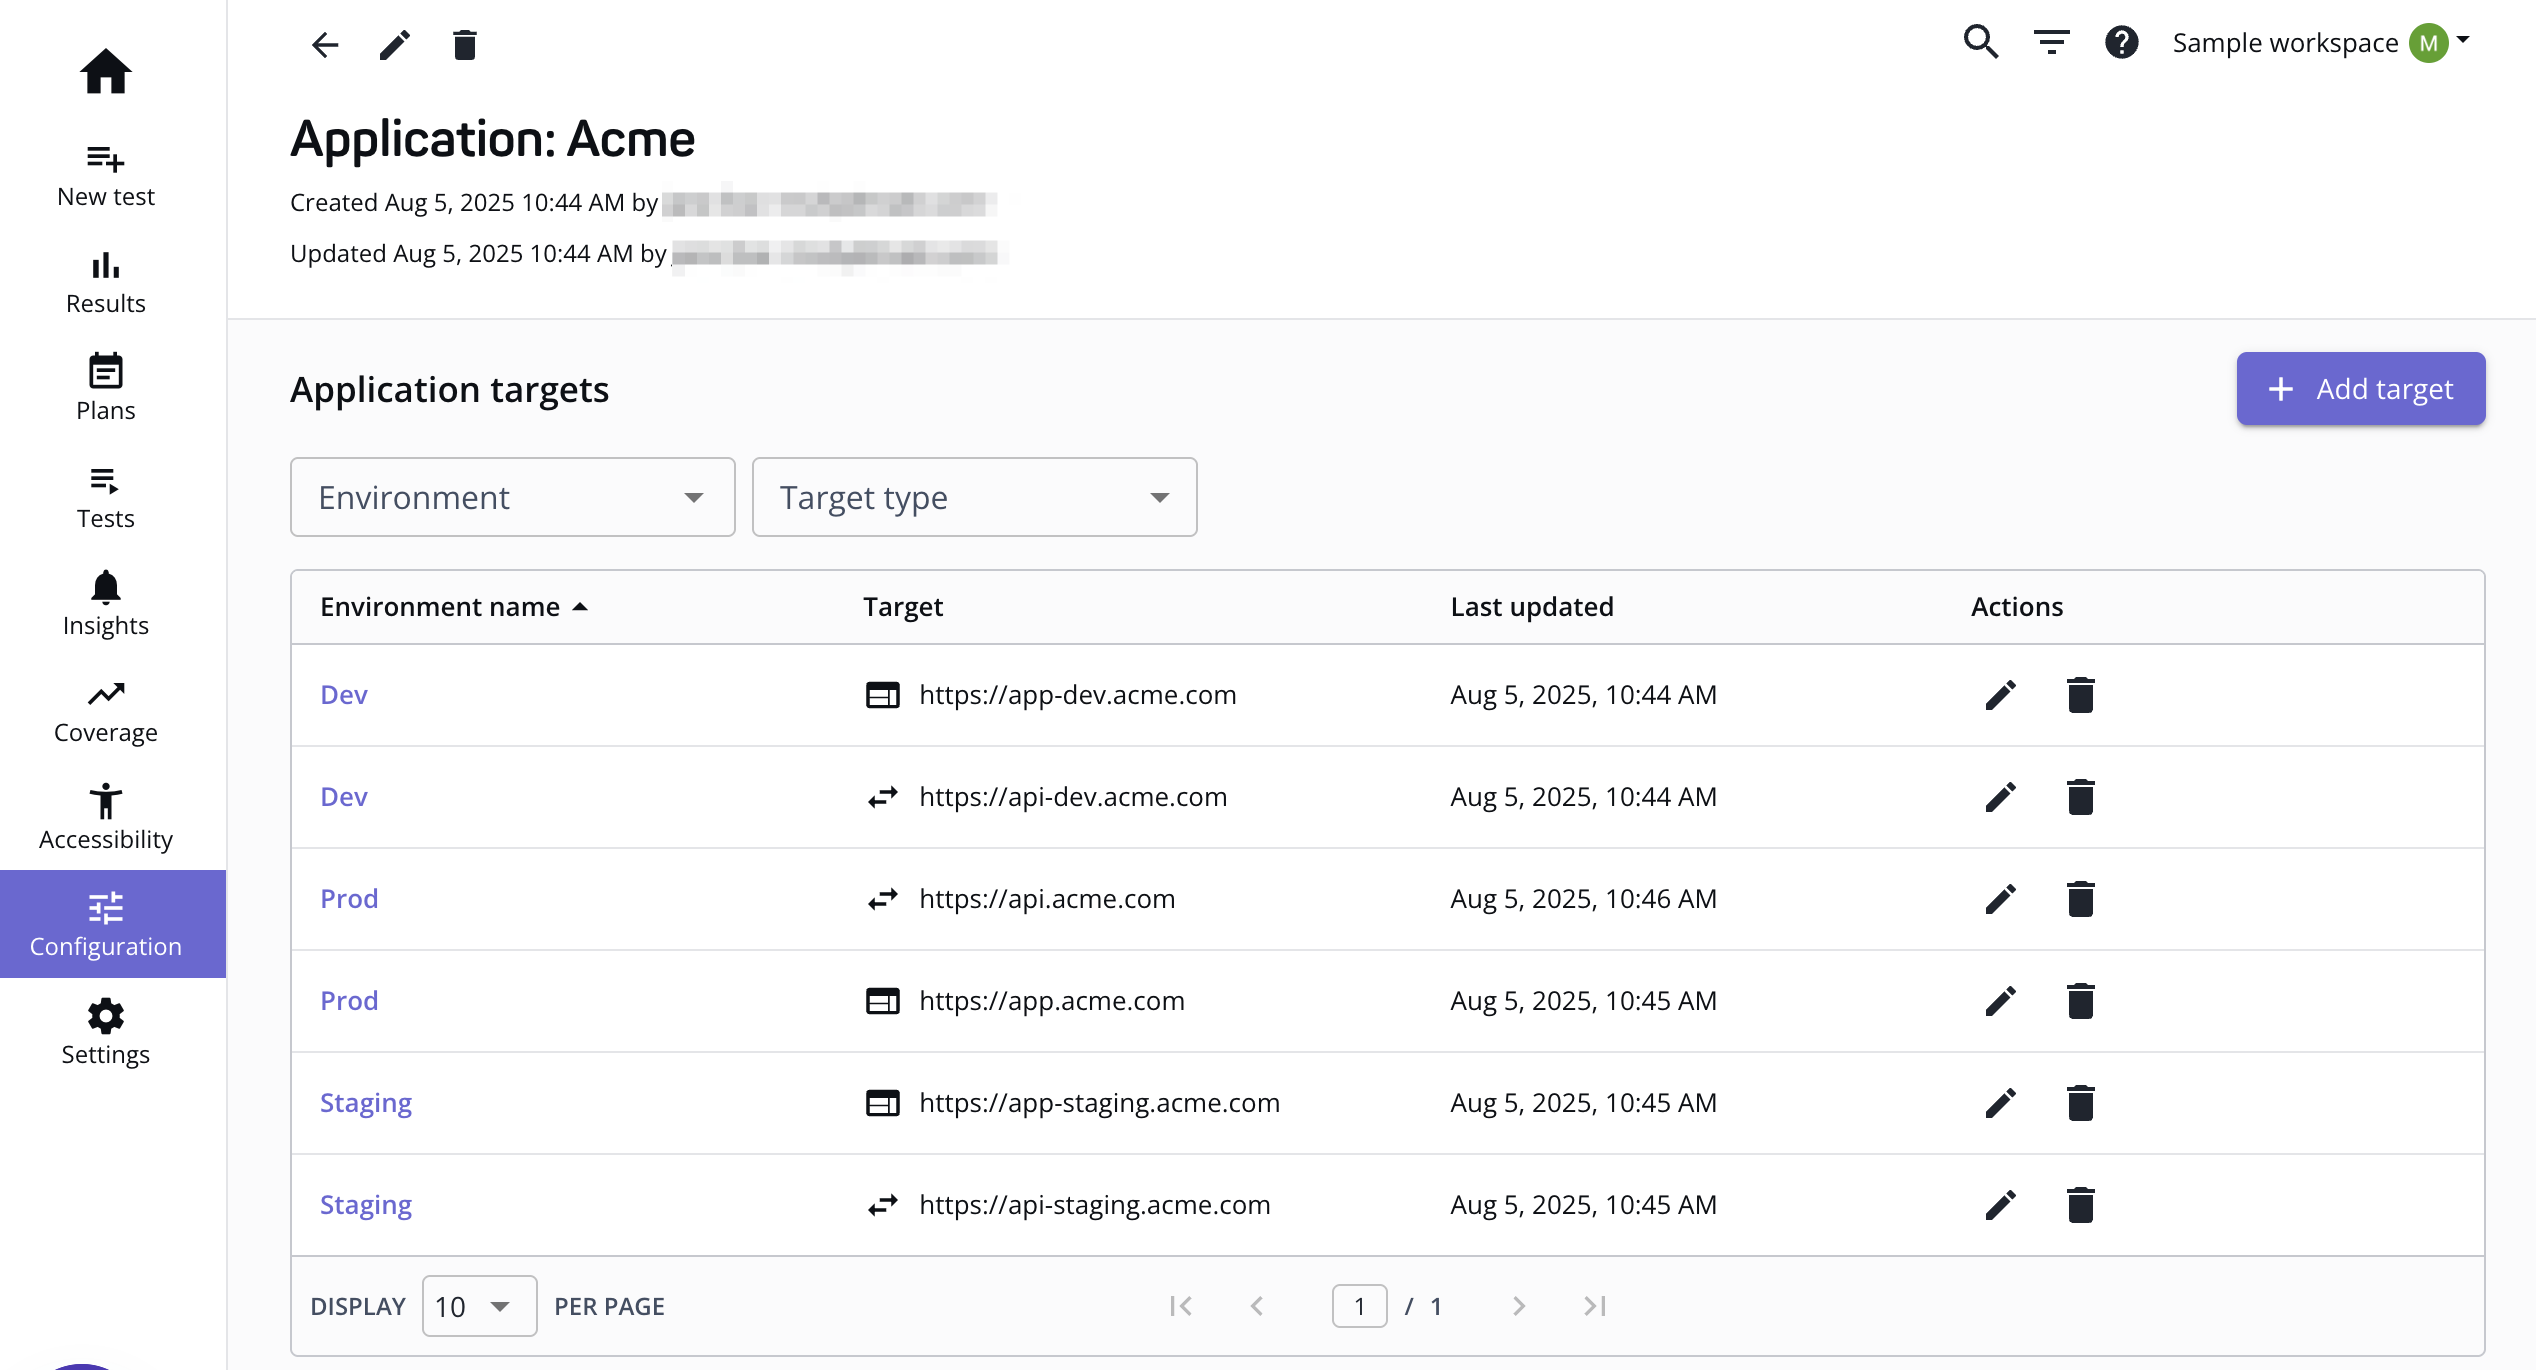The image size is (2536, 1370).
Task: Expand the Environment filter dropdown
Action: 512,497
